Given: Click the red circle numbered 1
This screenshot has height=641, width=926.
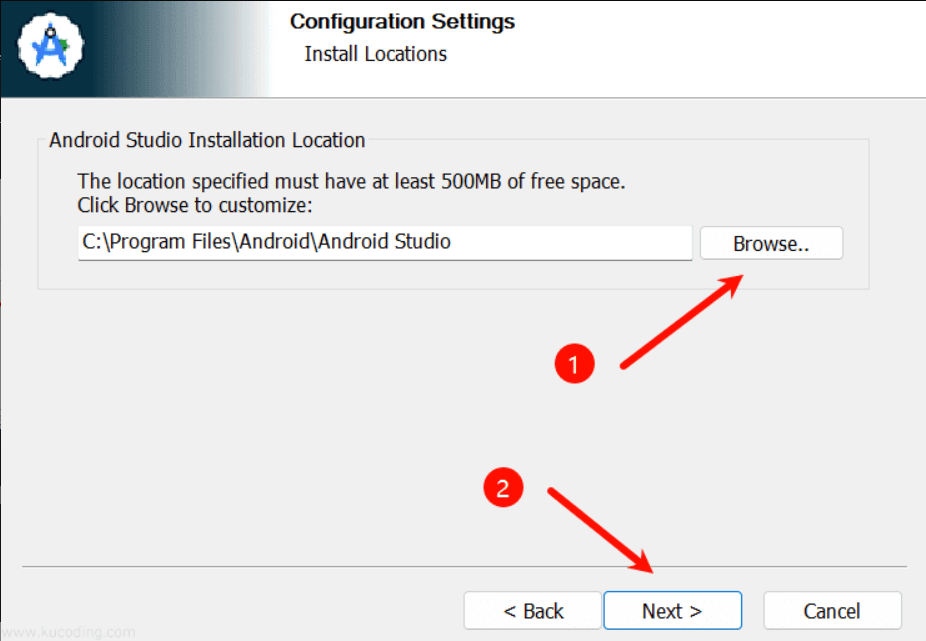Looking at the screenshot, I should (574, 365).
